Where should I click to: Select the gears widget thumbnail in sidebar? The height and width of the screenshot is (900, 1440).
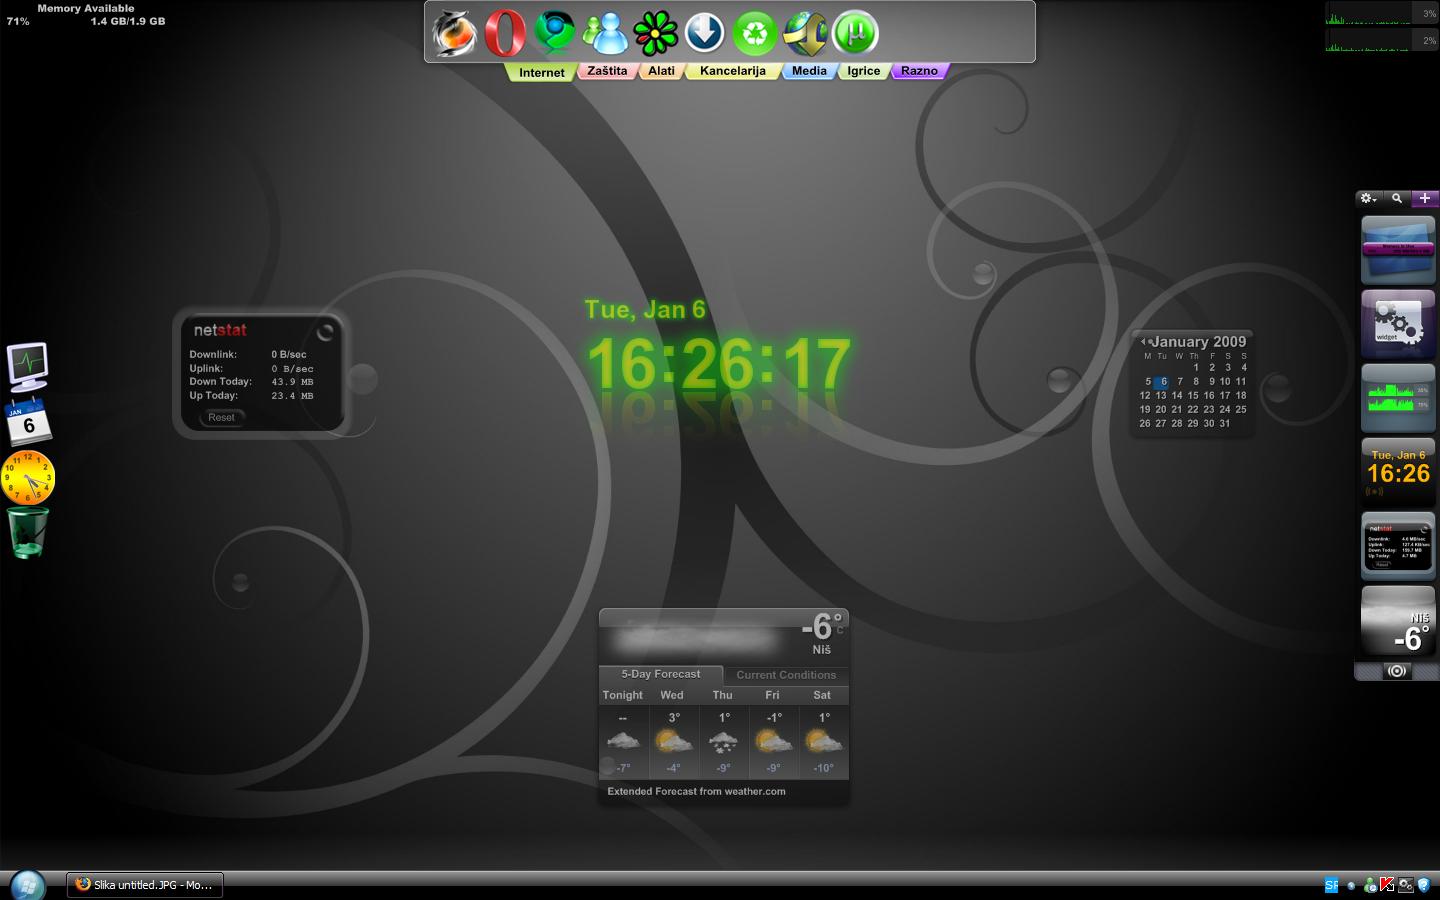(x=1398, y=324)
